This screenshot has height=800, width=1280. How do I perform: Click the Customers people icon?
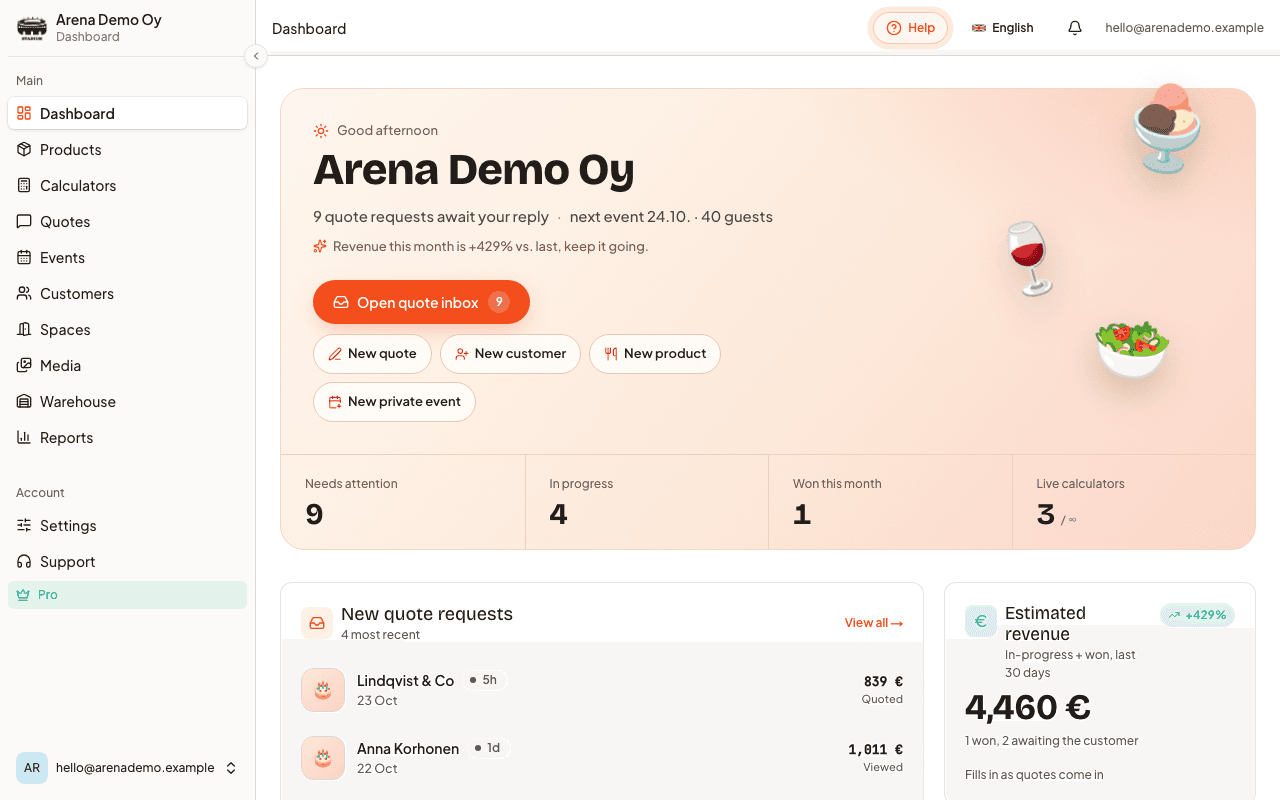(24, 293)
